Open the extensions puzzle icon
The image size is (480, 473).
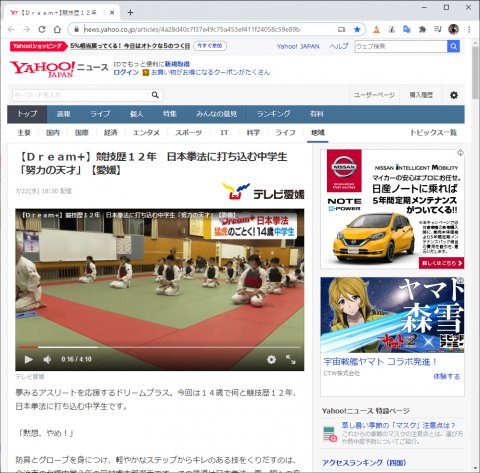[x=422, y=29]
